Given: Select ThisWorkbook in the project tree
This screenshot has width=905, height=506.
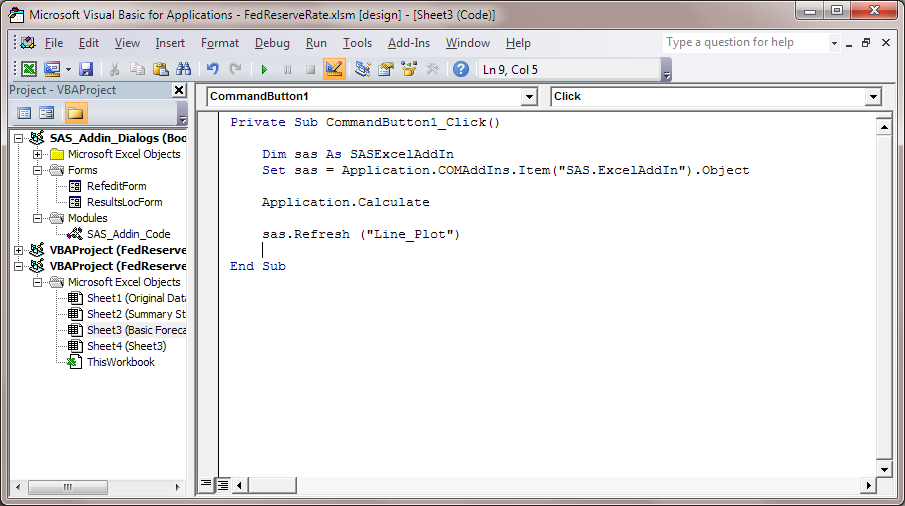Looking at the screenshot, I should point(120,362).
